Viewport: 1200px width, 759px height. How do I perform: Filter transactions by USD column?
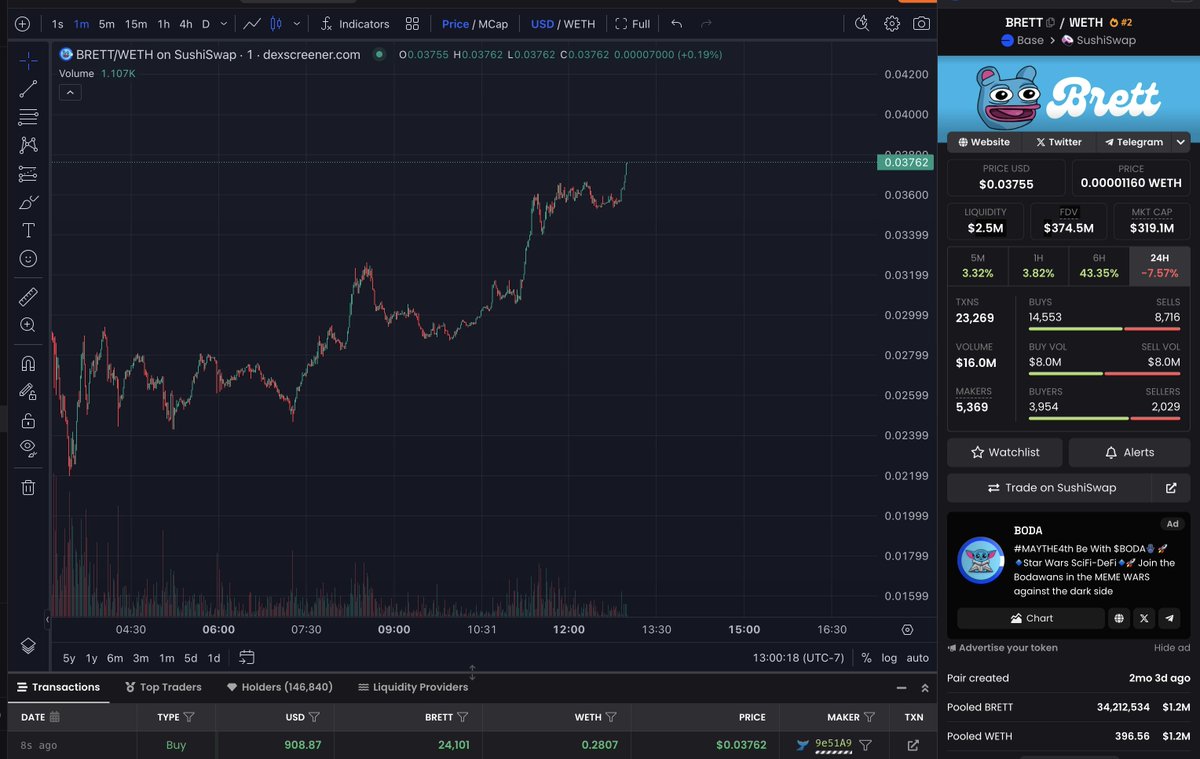(314, 717)
